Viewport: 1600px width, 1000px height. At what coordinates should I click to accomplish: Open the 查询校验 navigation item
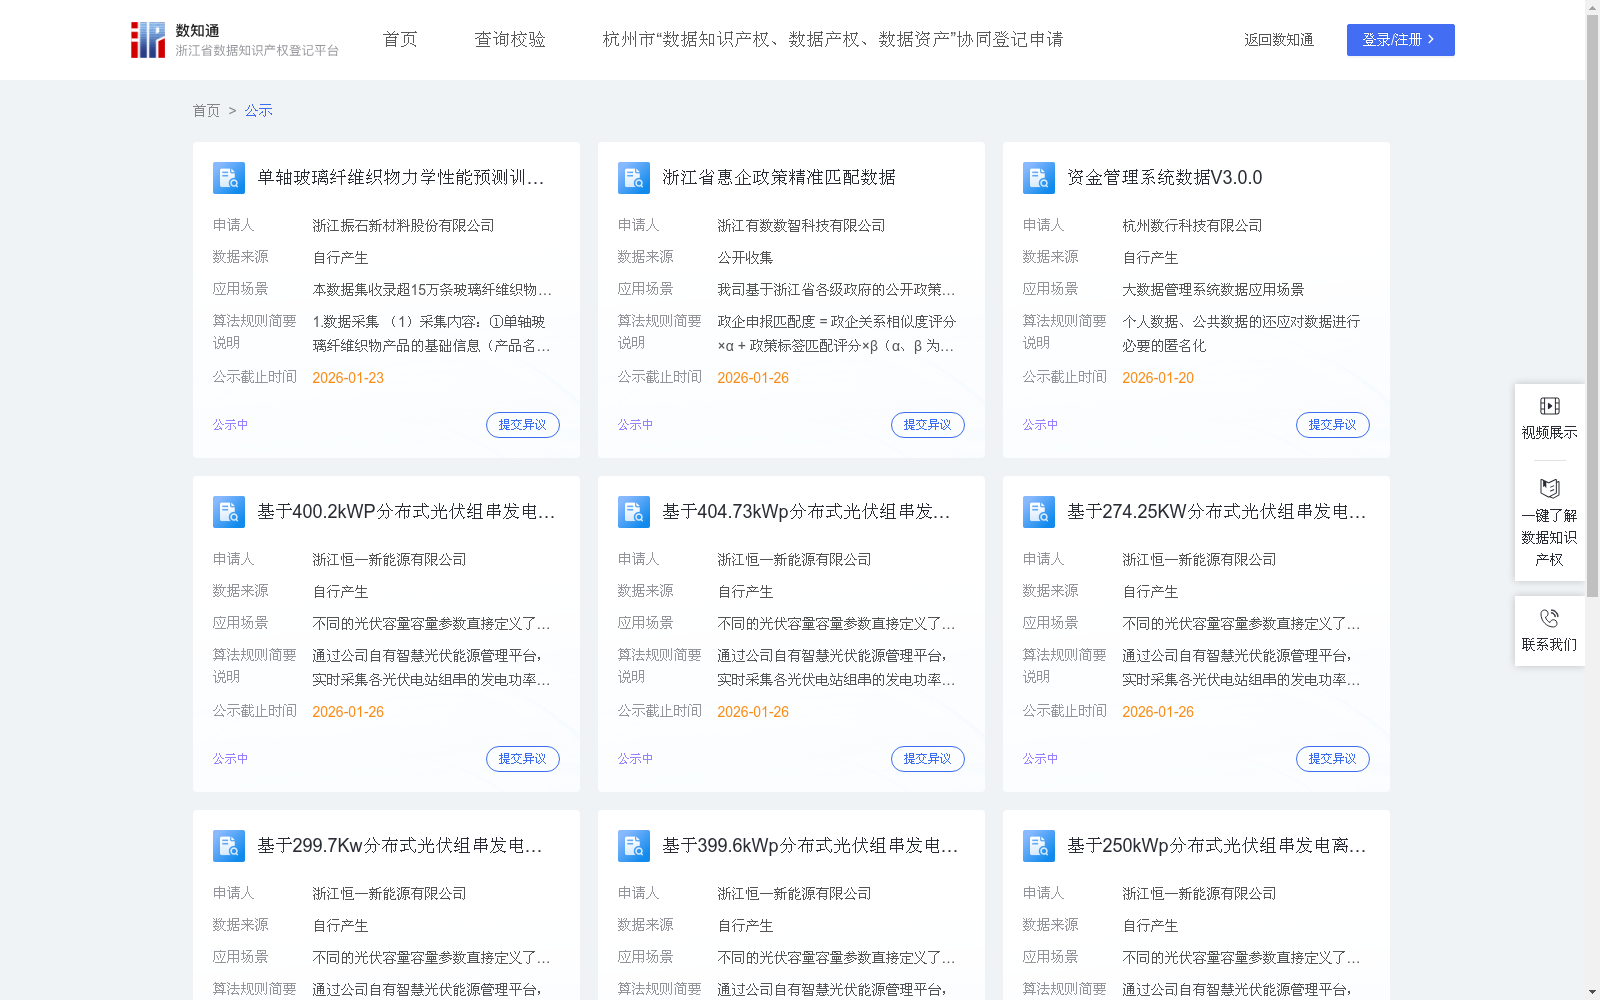pos(510,40)
